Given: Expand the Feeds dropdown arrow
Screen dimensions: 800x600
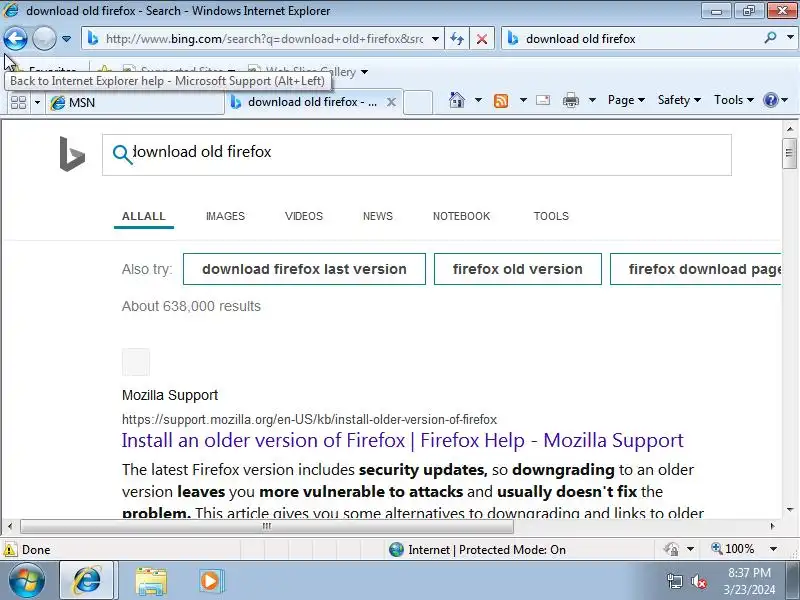Looking at the screenshot, I should tap(523, 100).
